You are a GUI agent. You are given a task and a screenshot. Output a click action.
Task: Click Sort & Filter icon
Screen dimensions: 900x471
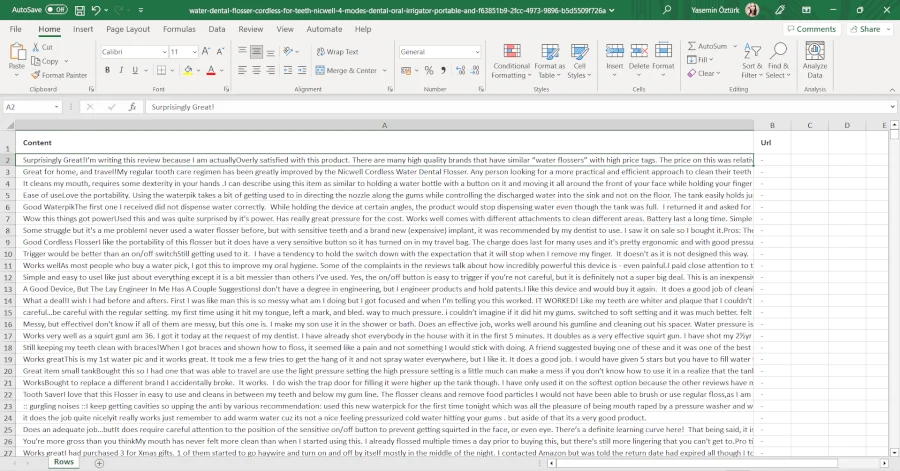click(751, 52)
